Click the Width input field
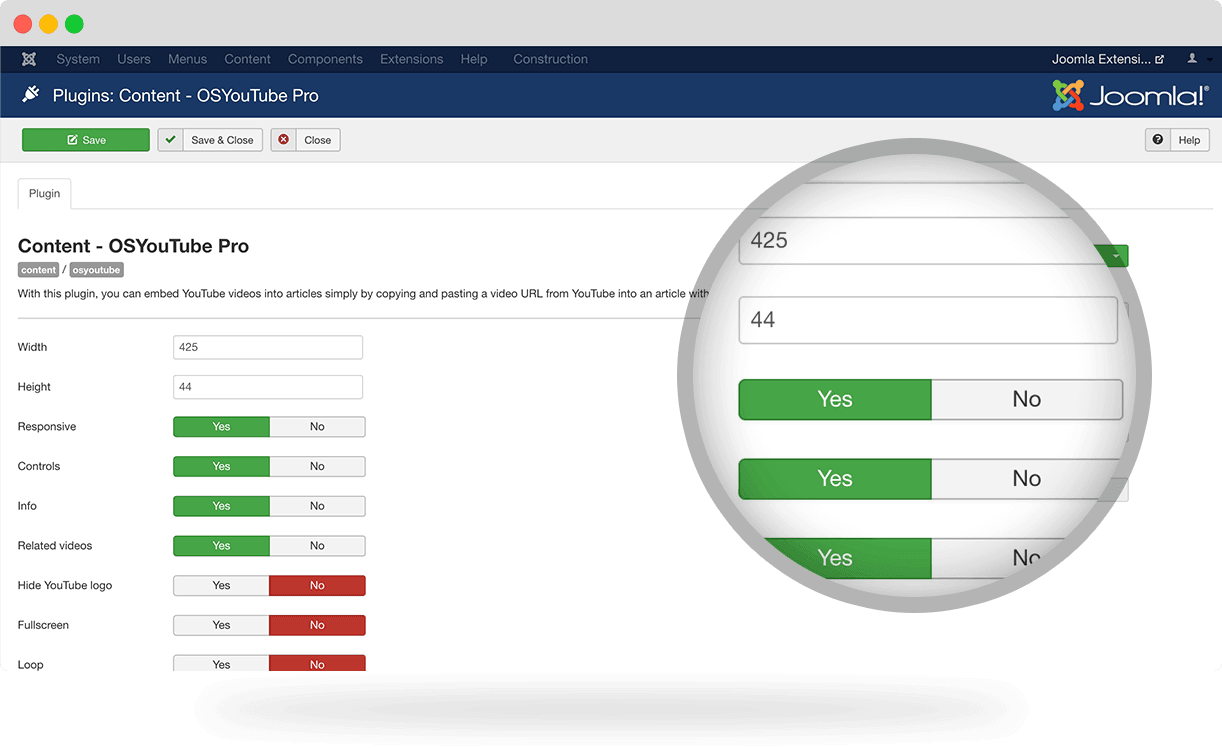This screenshot has height=748, width=1222. 268,347
